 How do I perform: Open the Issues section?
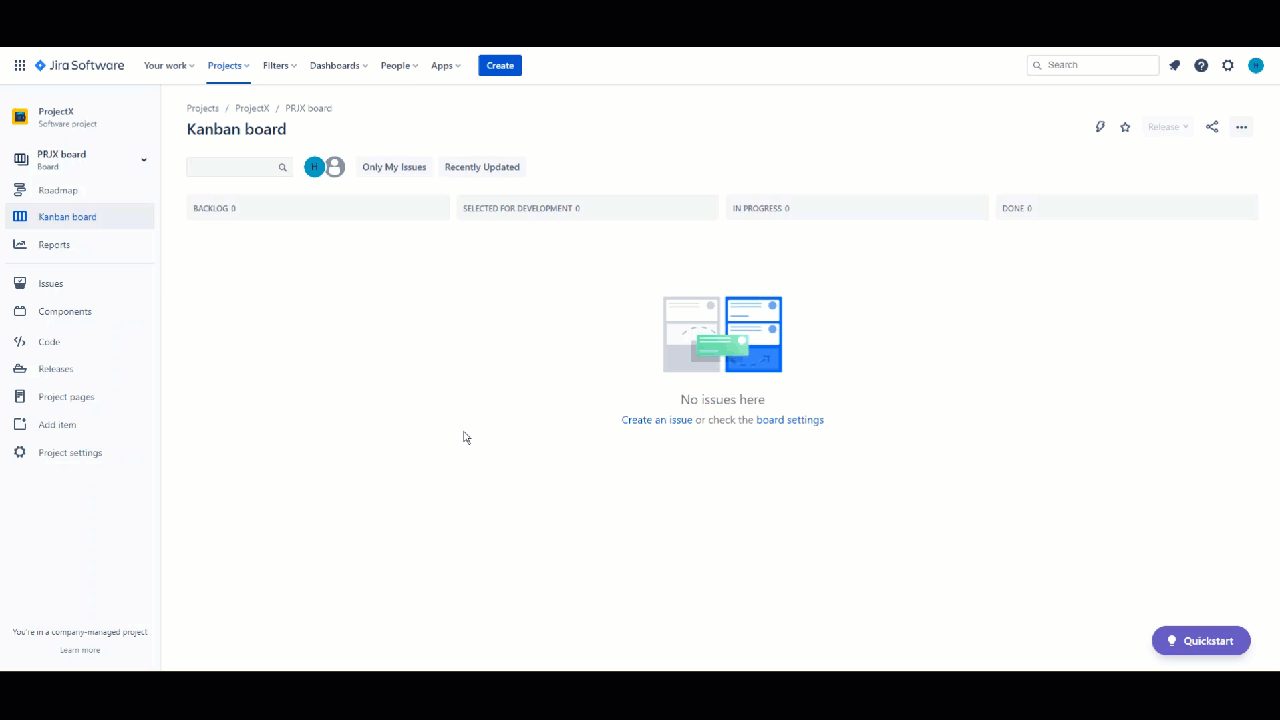click(50, 283)
